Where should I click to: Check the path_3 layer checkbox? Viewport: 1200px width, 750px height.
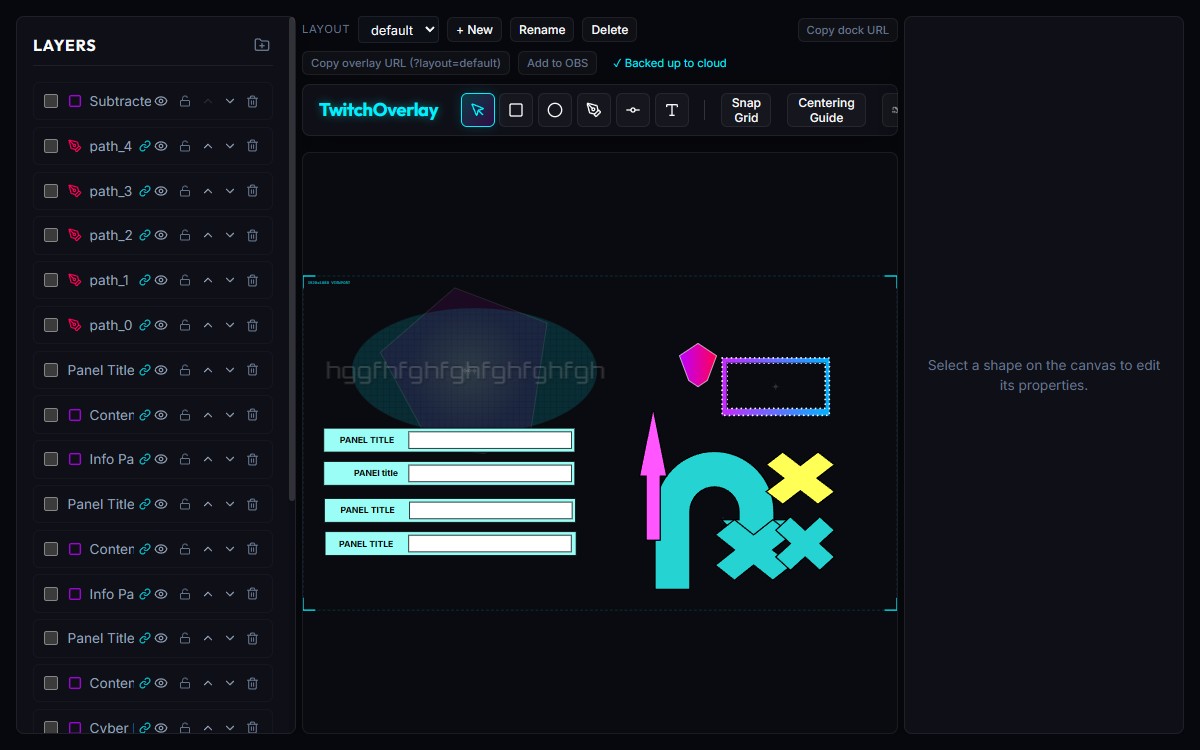pos(51,191)
